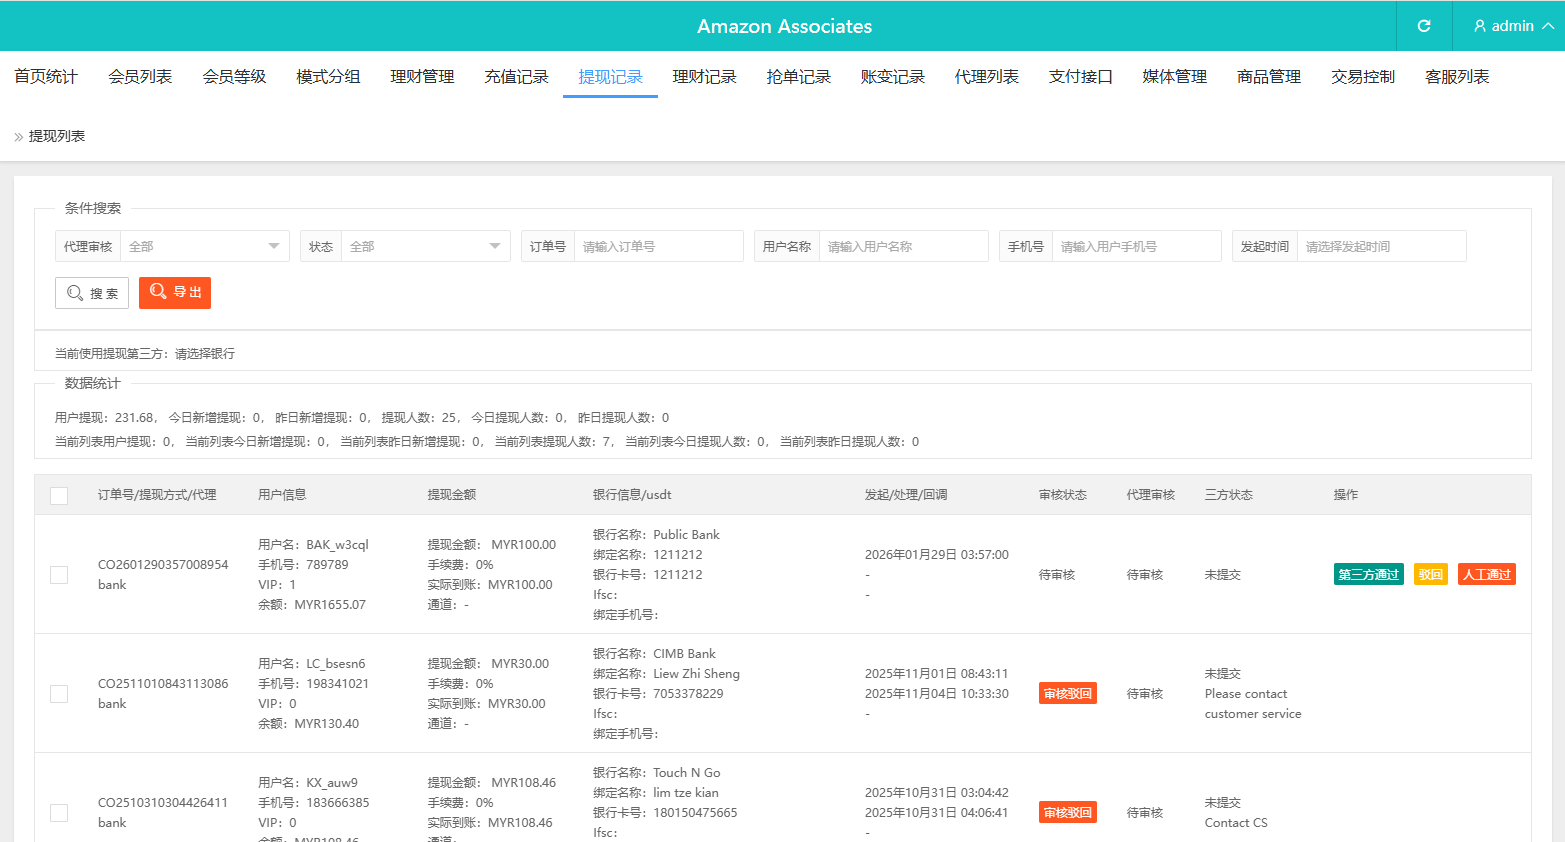Open the 客服列表 menu tab

(1457, 77)
